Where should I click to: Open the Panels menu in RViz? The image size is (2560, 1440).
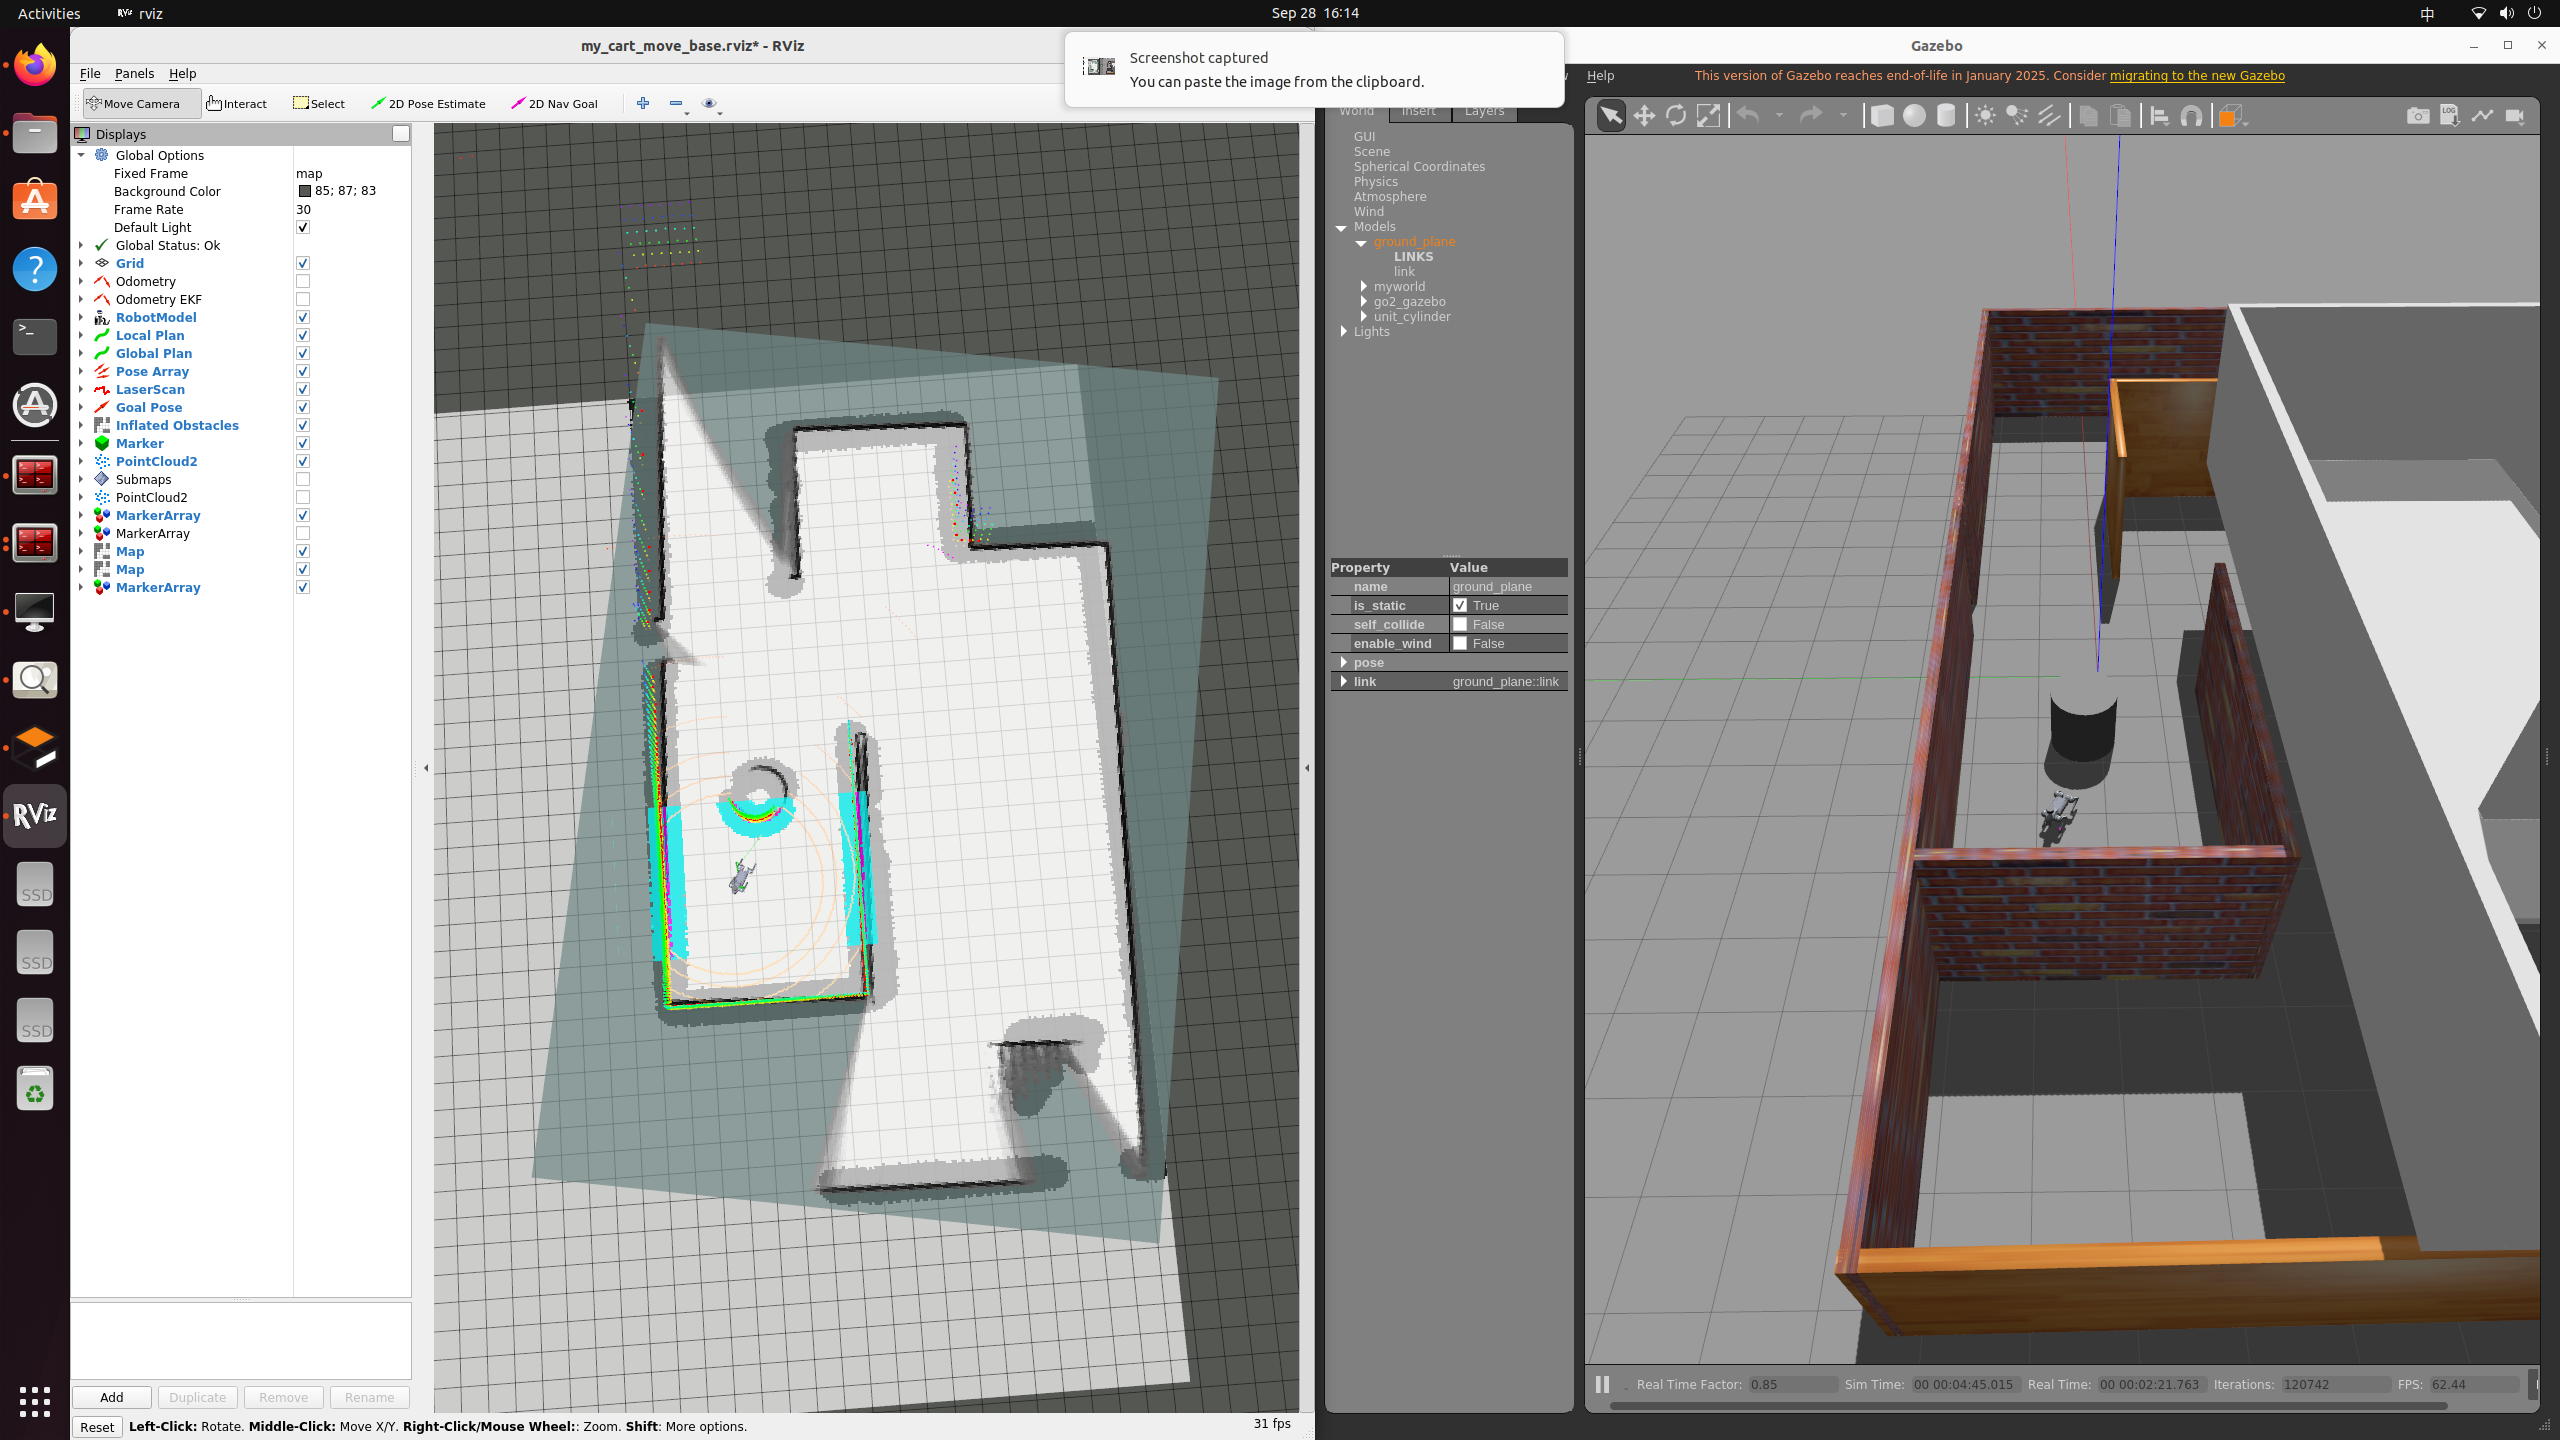coord(134,73)
